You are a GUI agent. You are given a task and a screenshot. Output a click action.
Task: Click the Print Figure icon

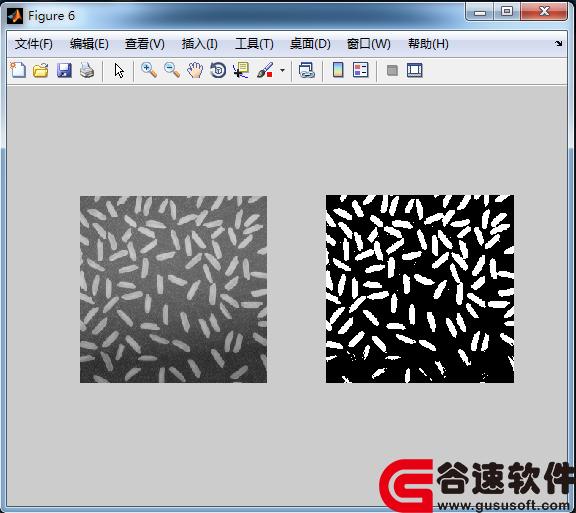pyautogui.click(x=87, y=70)
